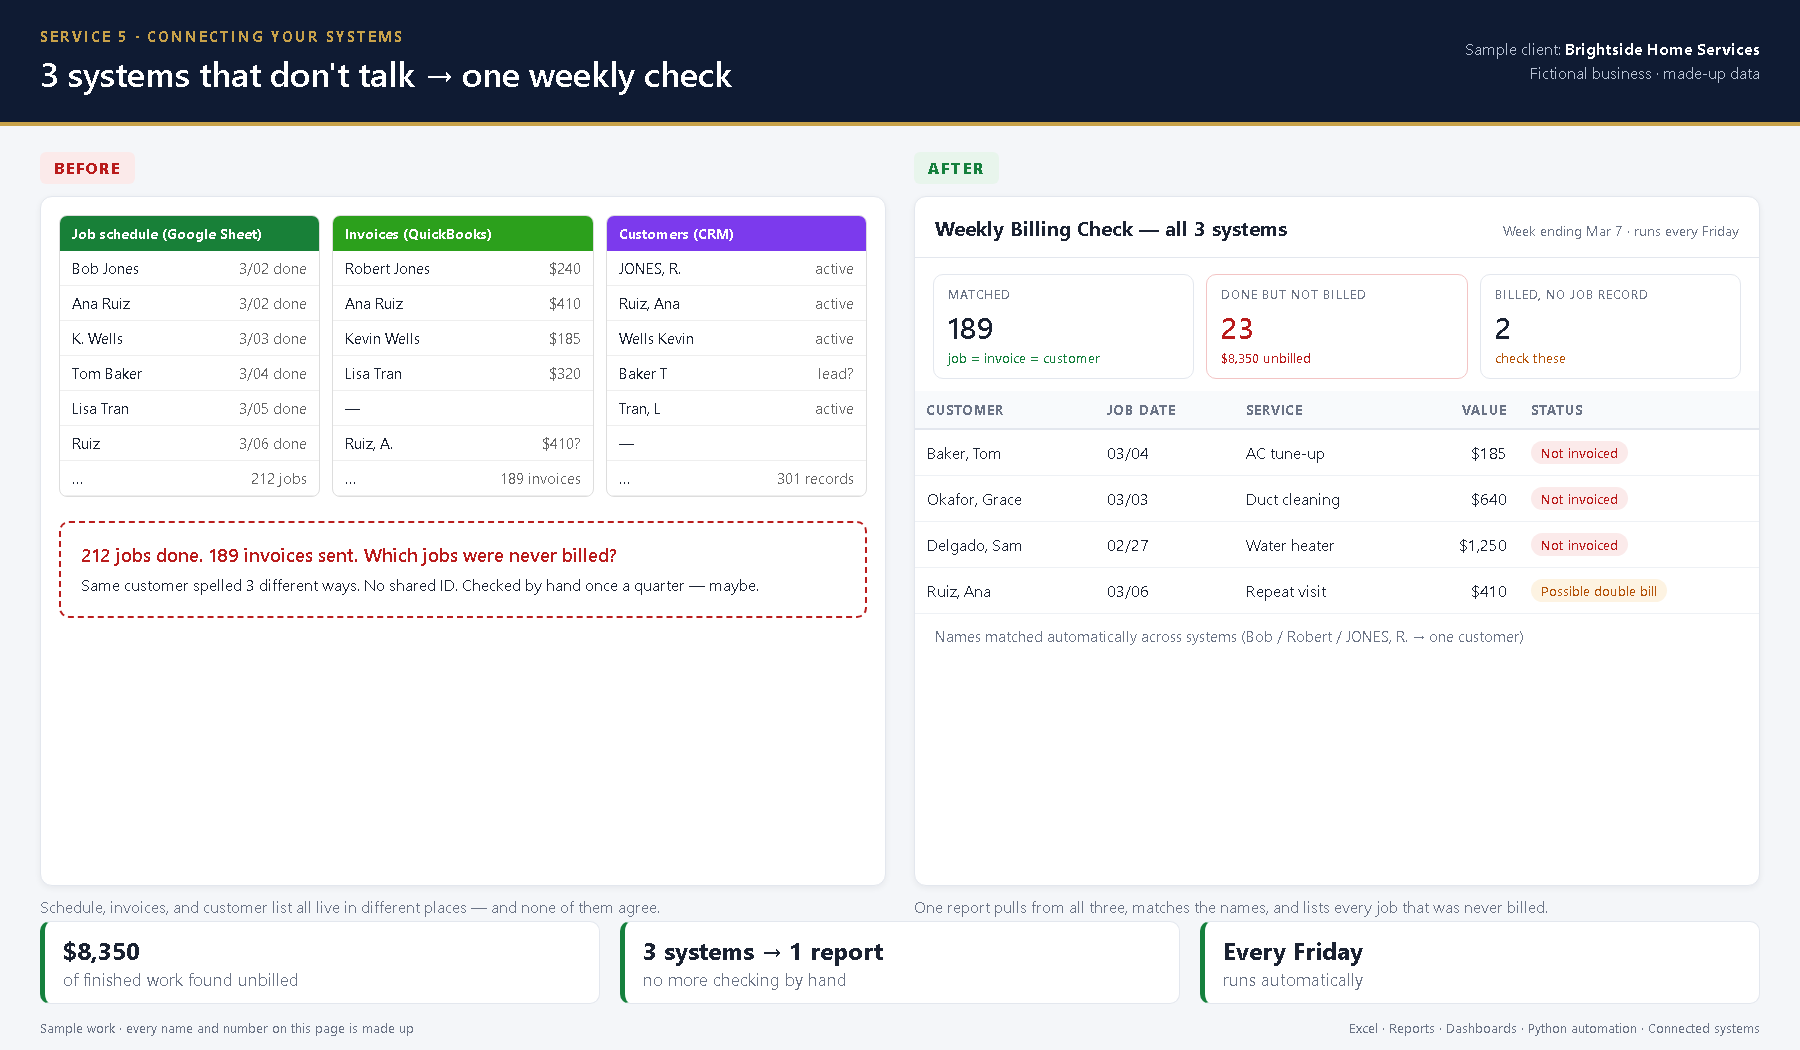The height and width of the screenshot is (1050, 1800).
Task: Sort by the VALUE column header
Action: click(1484, 410)
